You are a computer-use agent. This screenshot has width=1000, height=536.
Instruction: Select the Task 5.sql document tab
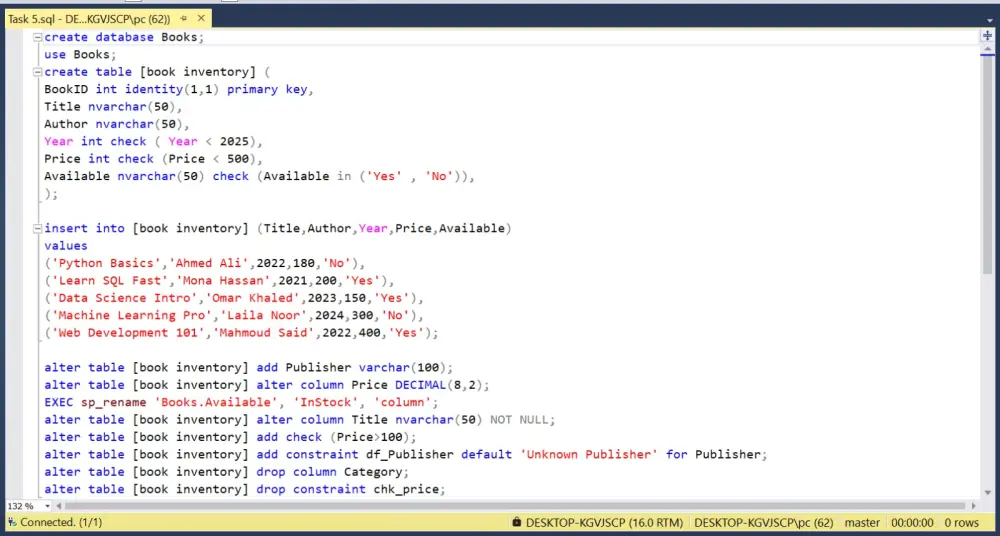pyautogui.click(x=89, y=19)
